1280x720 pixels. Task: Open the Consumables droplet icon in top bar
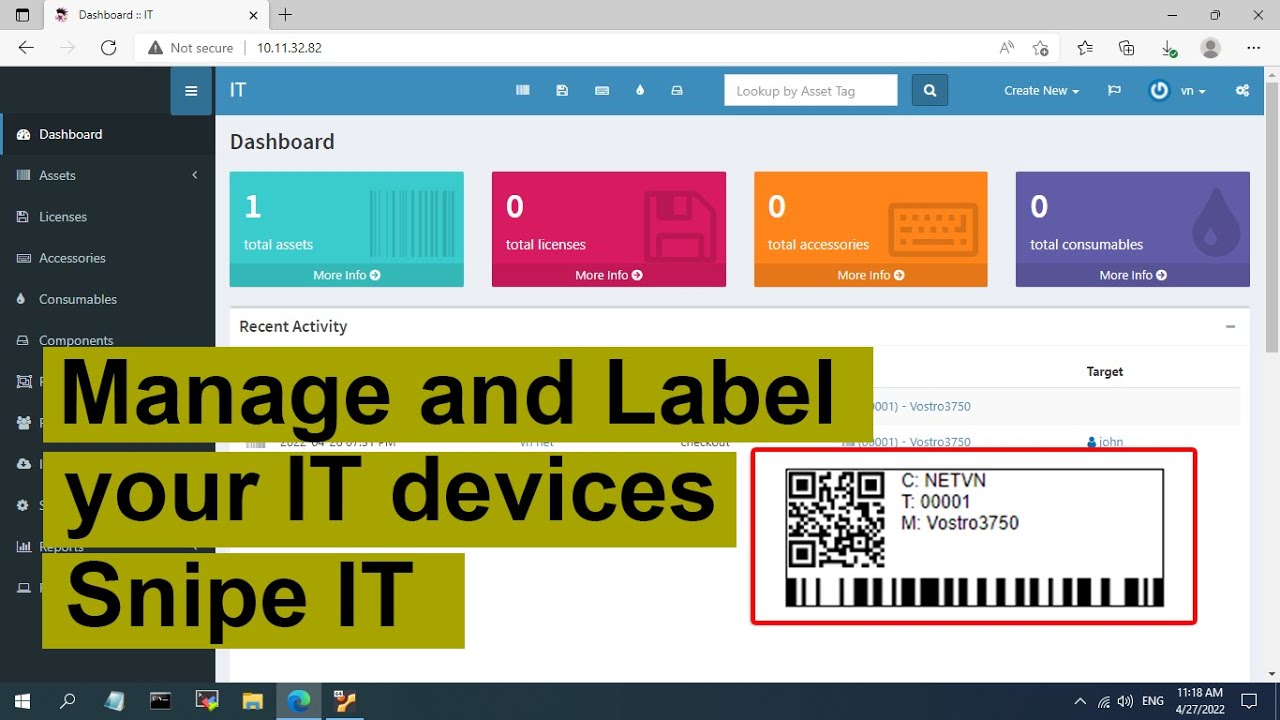(x=640, y=90)
